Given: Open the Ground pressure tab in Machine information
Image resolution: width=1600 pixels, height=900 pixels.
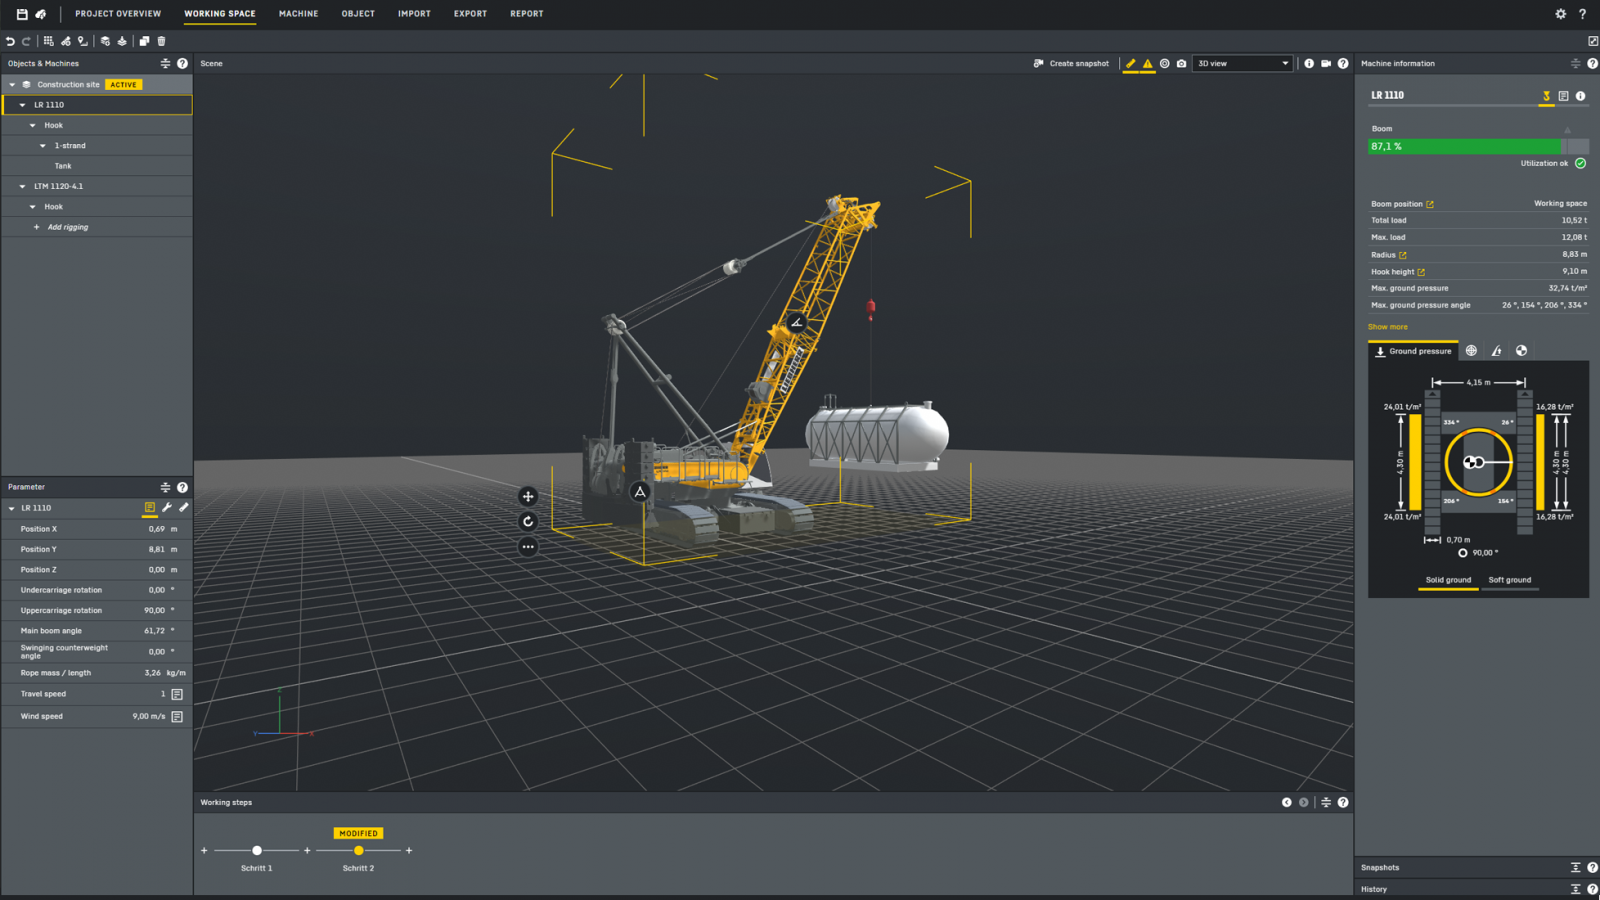Looking at the screenshot, I should coord(1412,351).
